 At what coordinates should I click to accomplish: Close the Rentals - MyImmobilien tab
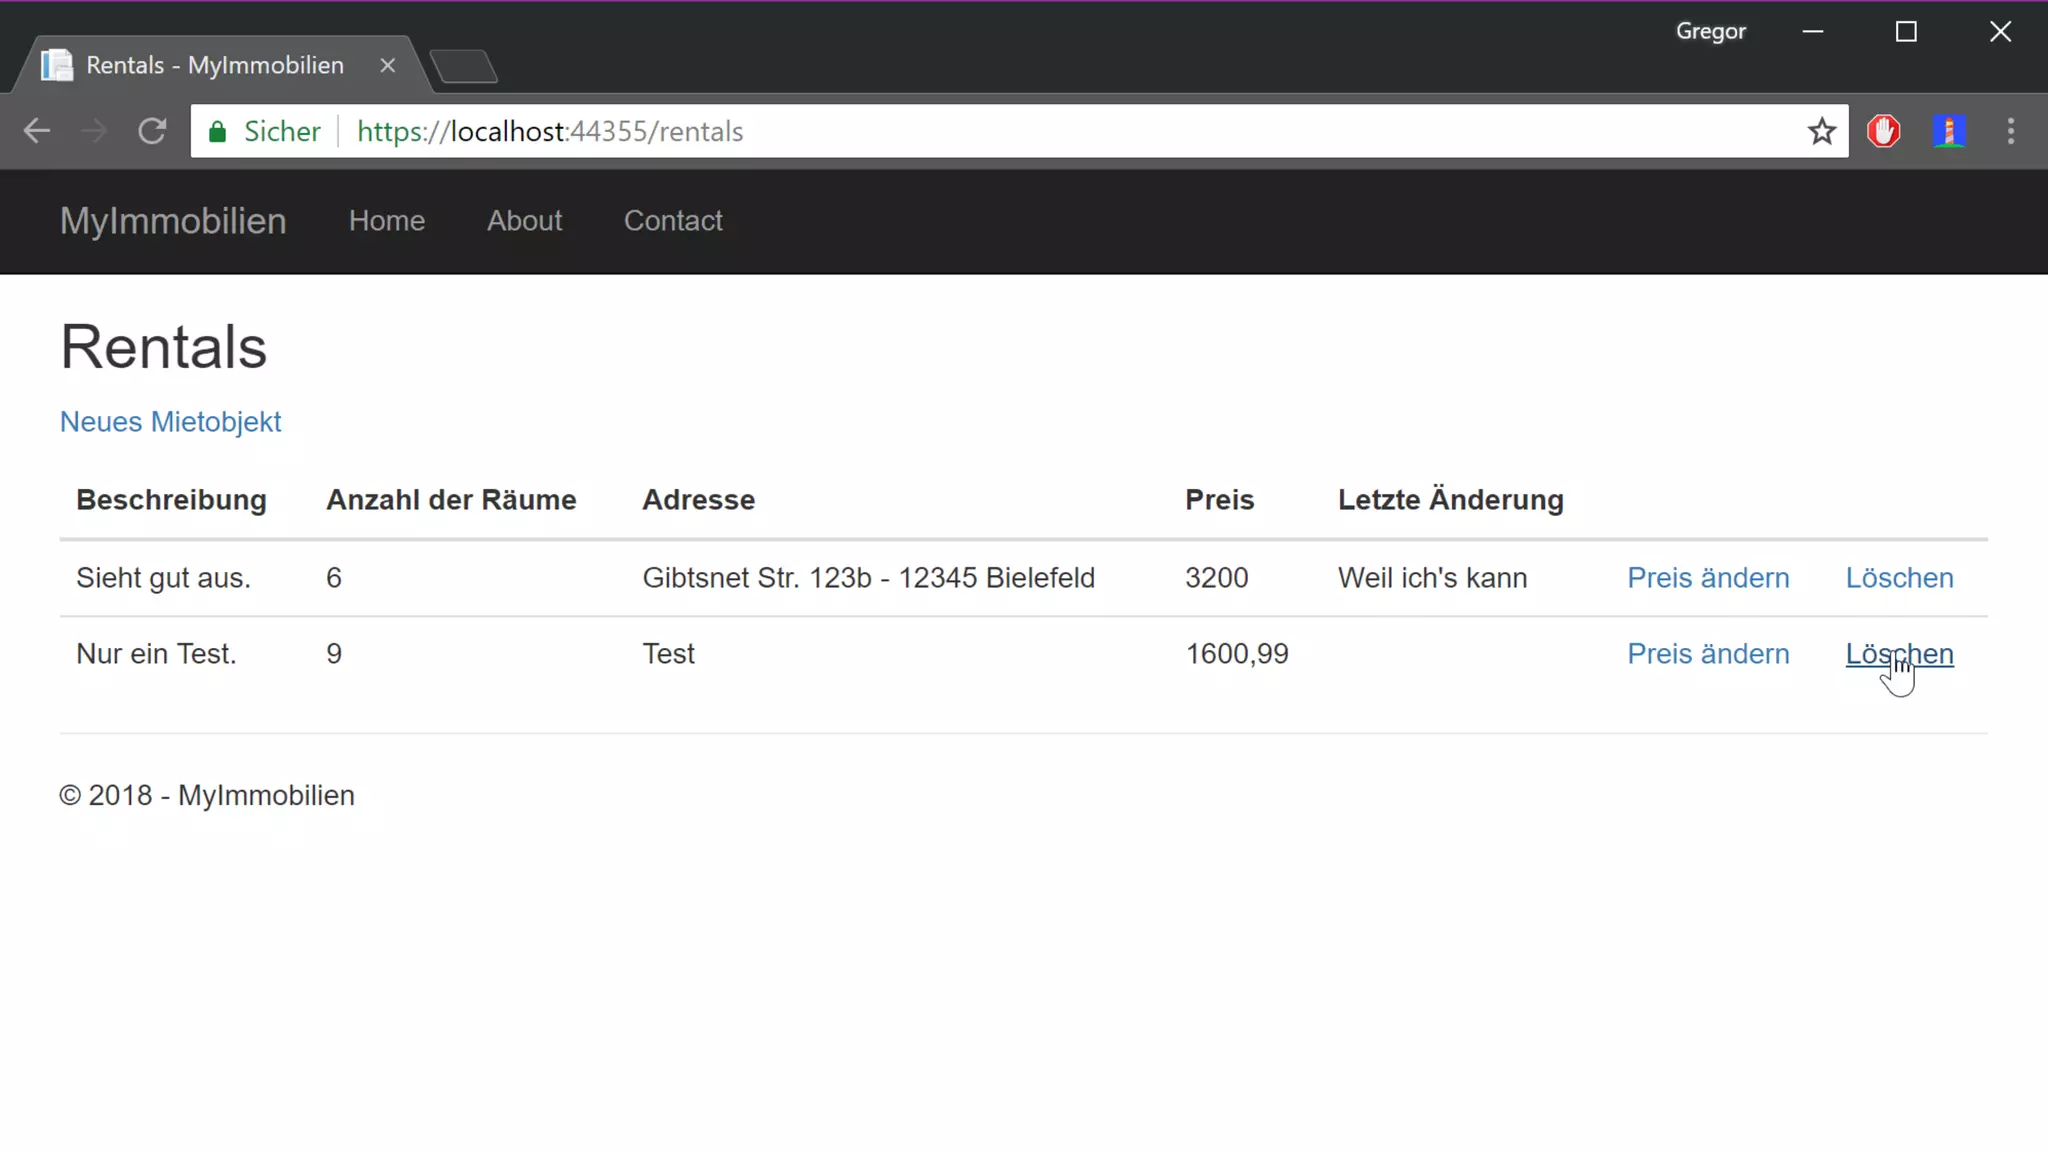[x=388, y=65]
